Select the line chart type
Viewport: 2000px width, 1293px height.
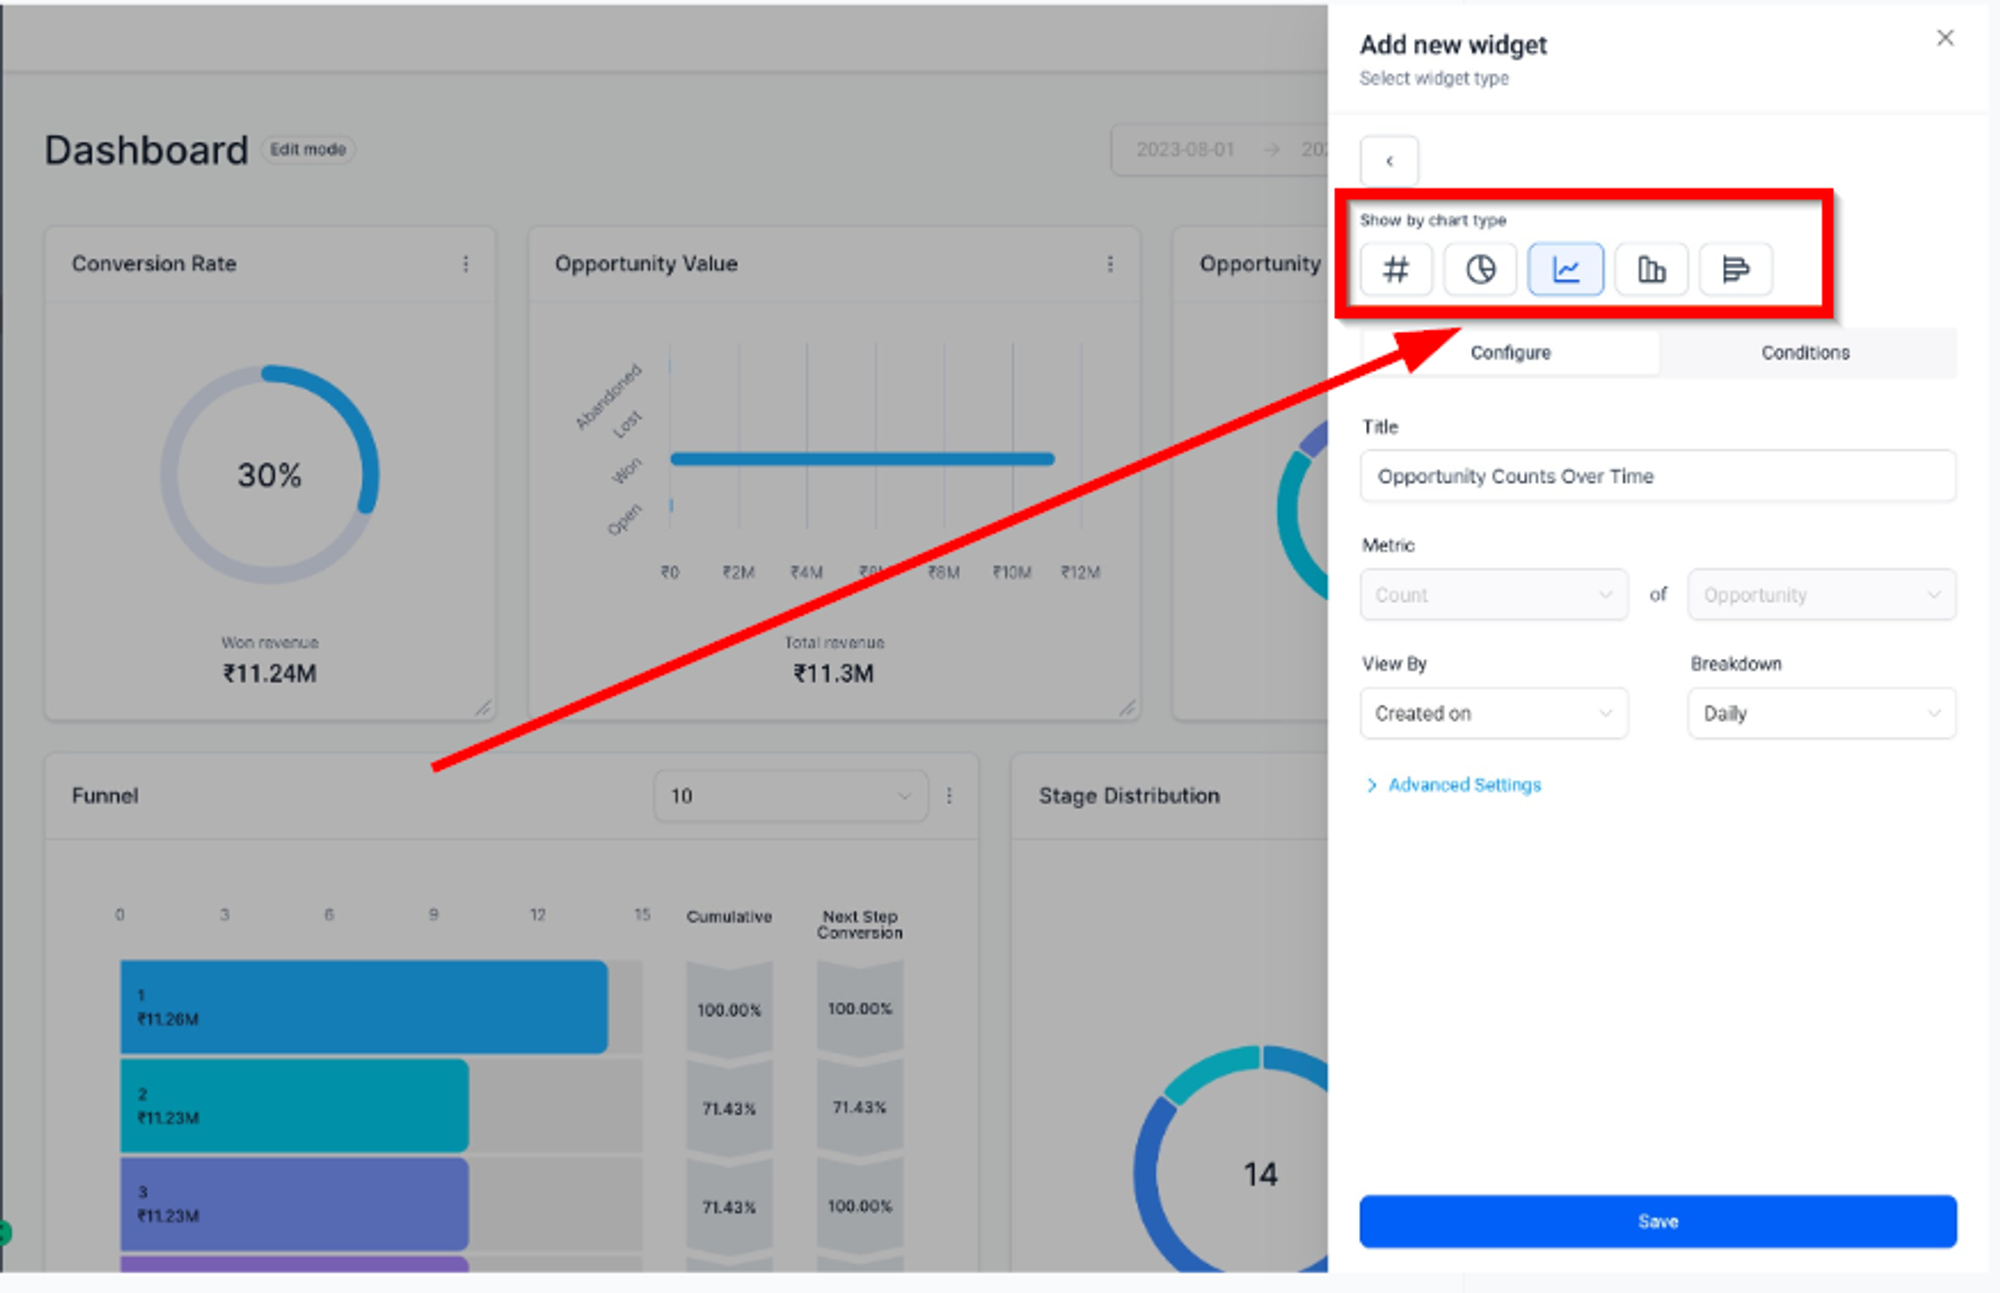1565,269
